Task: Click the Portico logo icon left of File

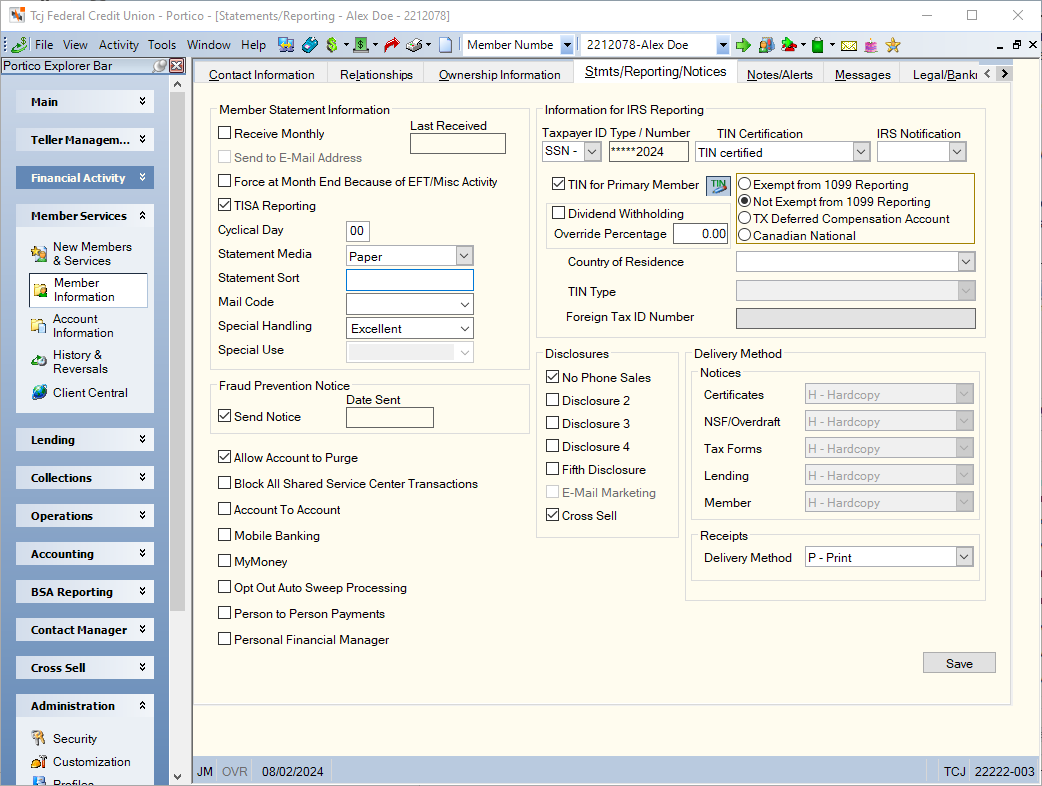Action: click(19, 45)
